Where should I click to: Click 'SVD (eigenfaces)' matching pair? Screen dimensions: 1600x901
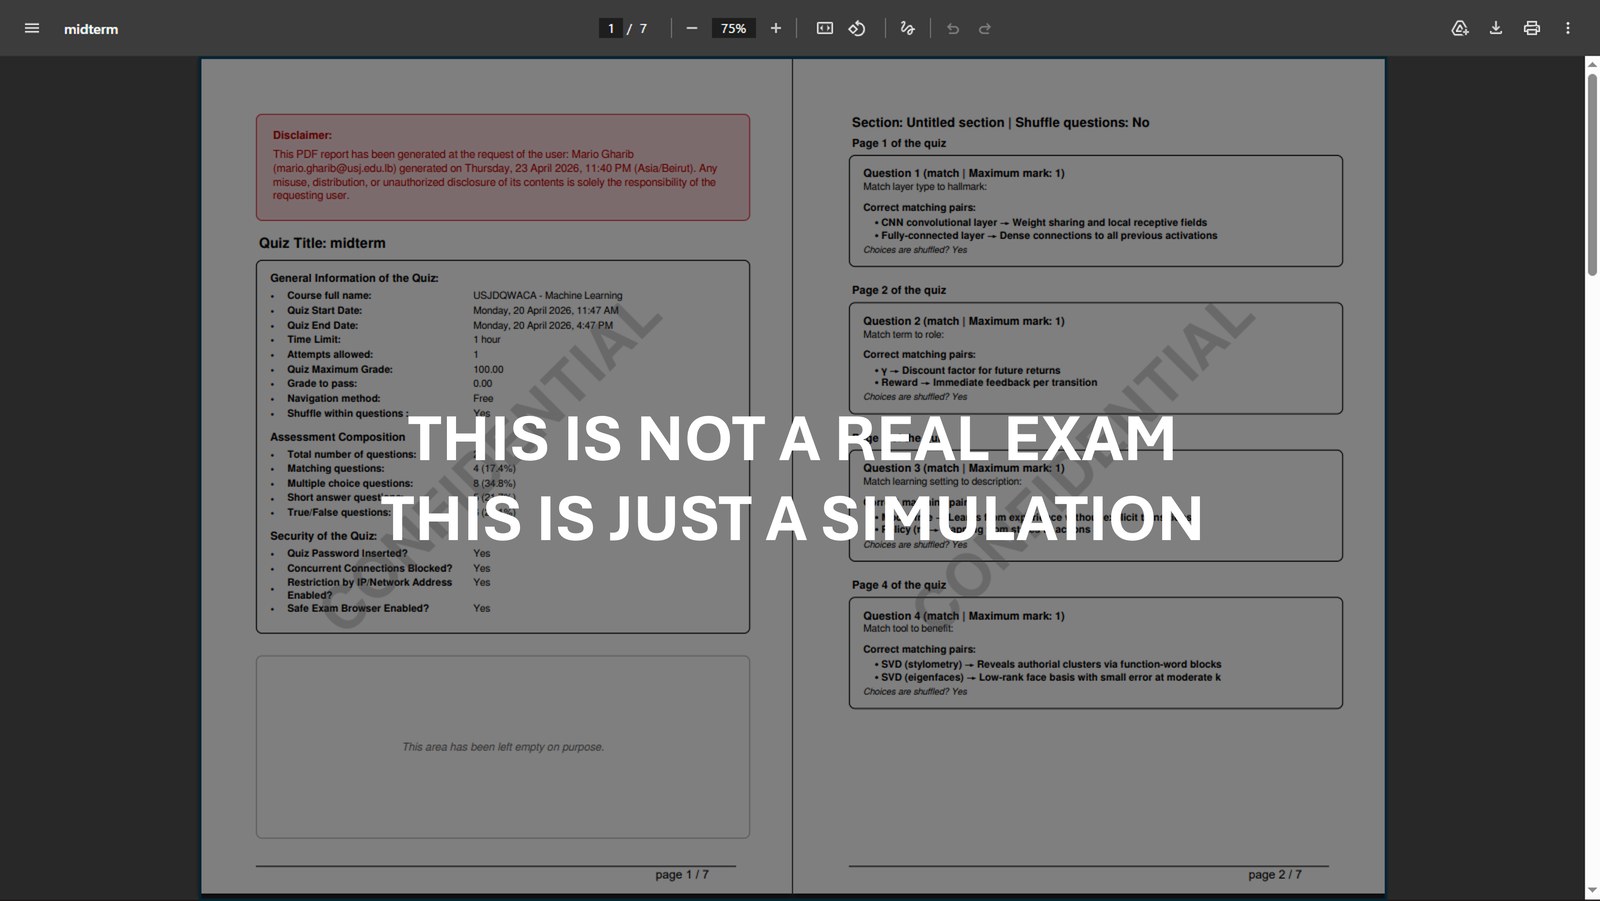(1050, 678)
